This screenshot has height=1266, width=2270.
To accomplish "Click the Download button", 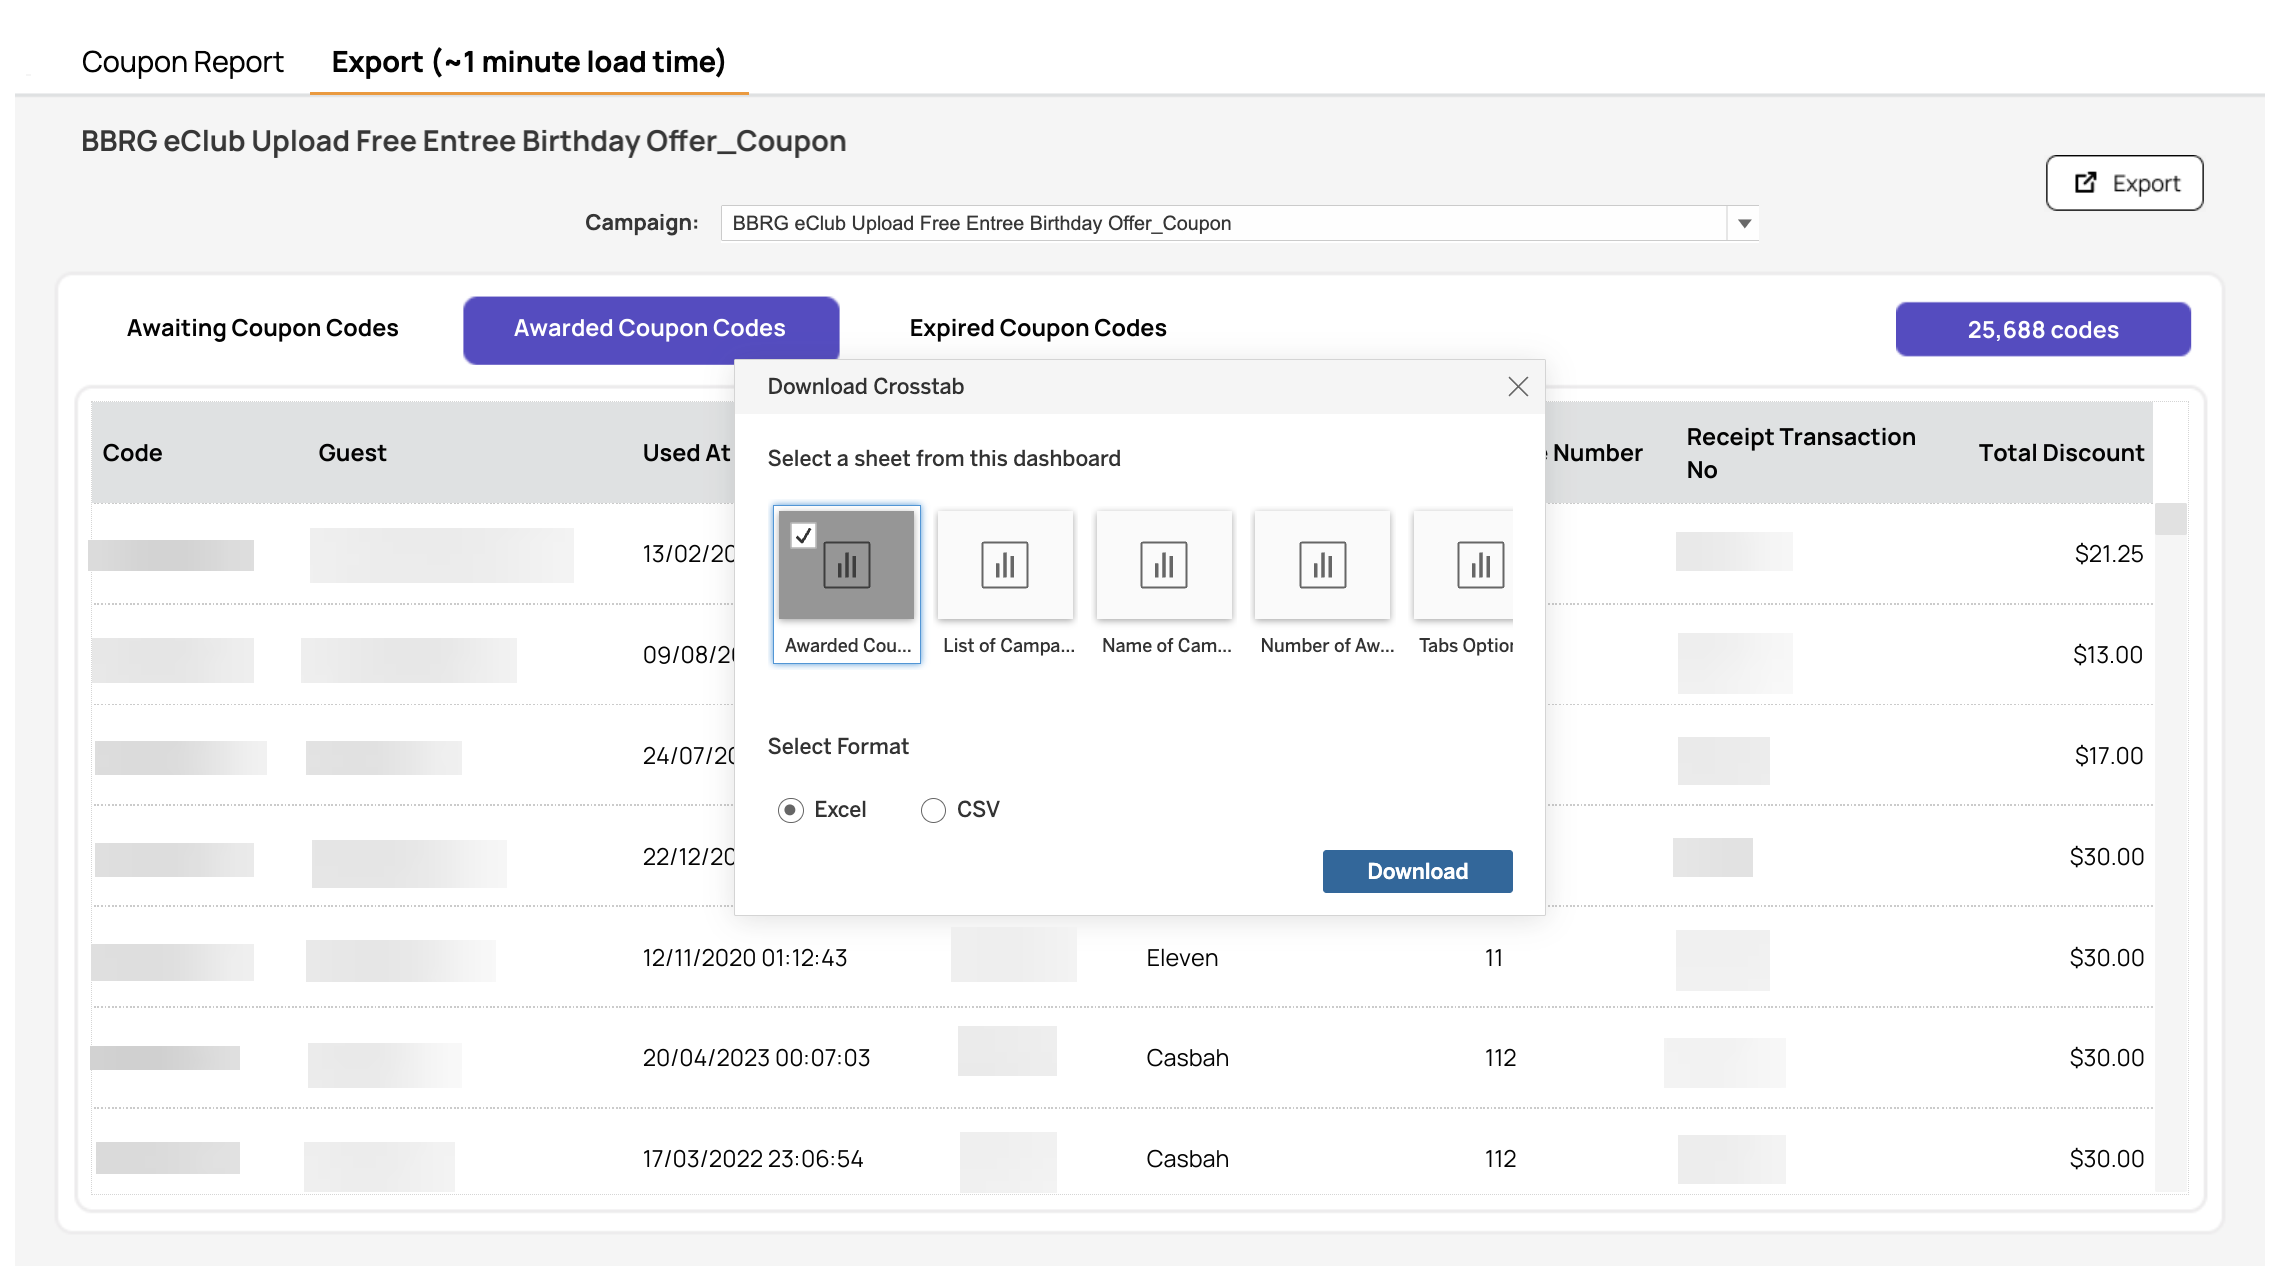I will pyautogui.click(x=1417, y=871).
